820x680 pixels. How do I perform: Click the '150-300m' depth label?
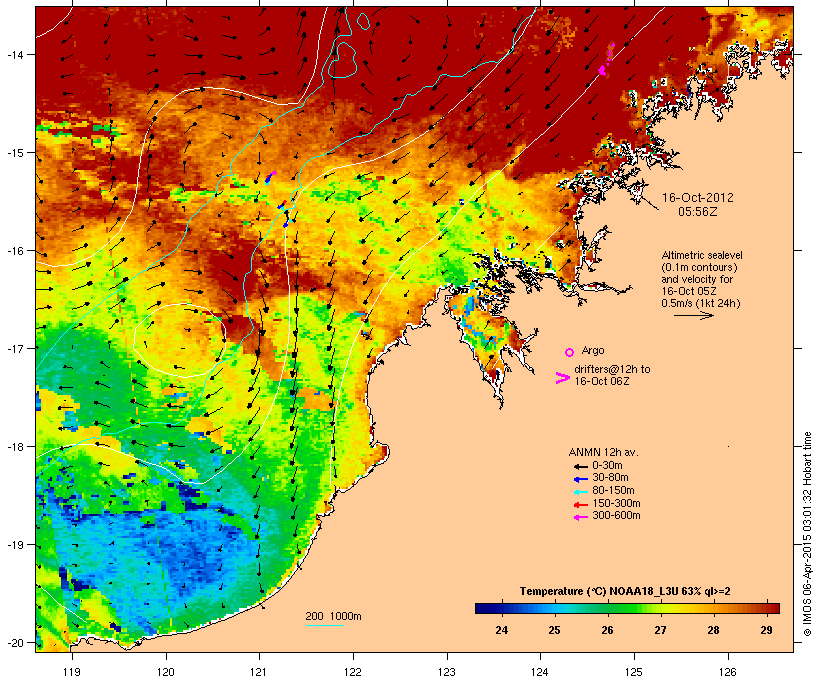[616, 503]
